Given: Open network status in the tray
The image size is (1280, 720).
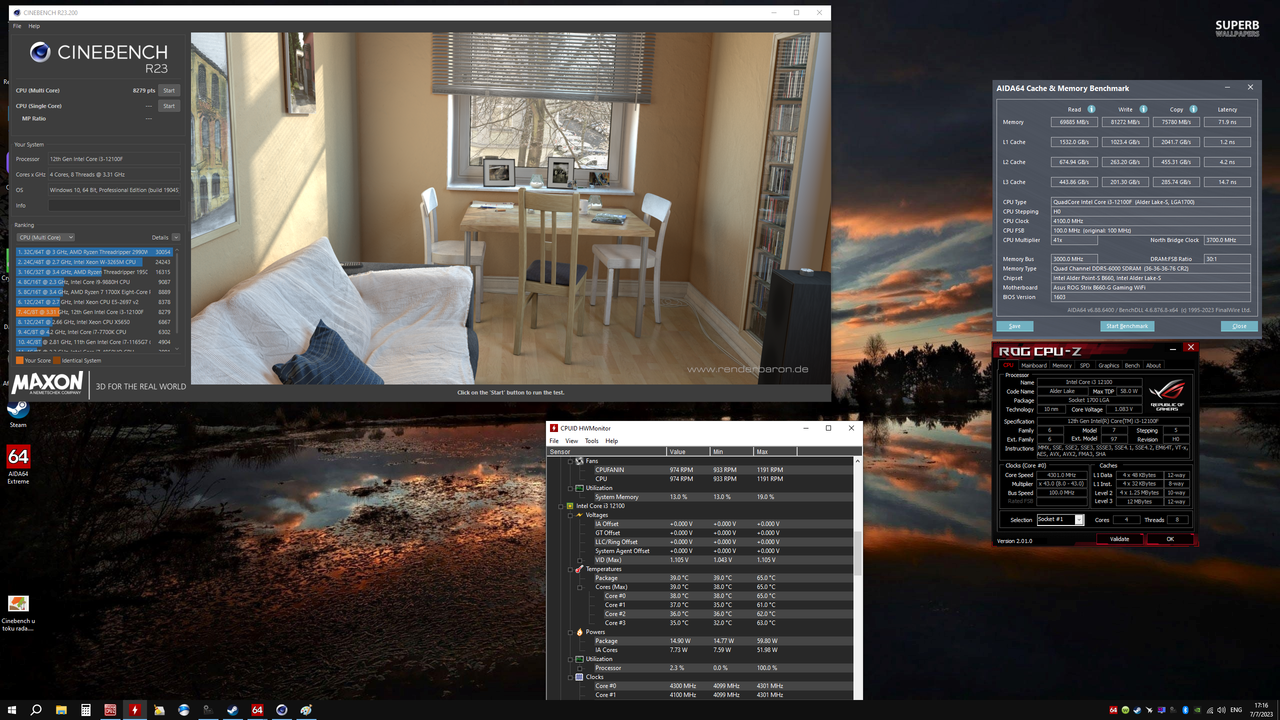Looking at the screenshot, I should click(1209, 710).
